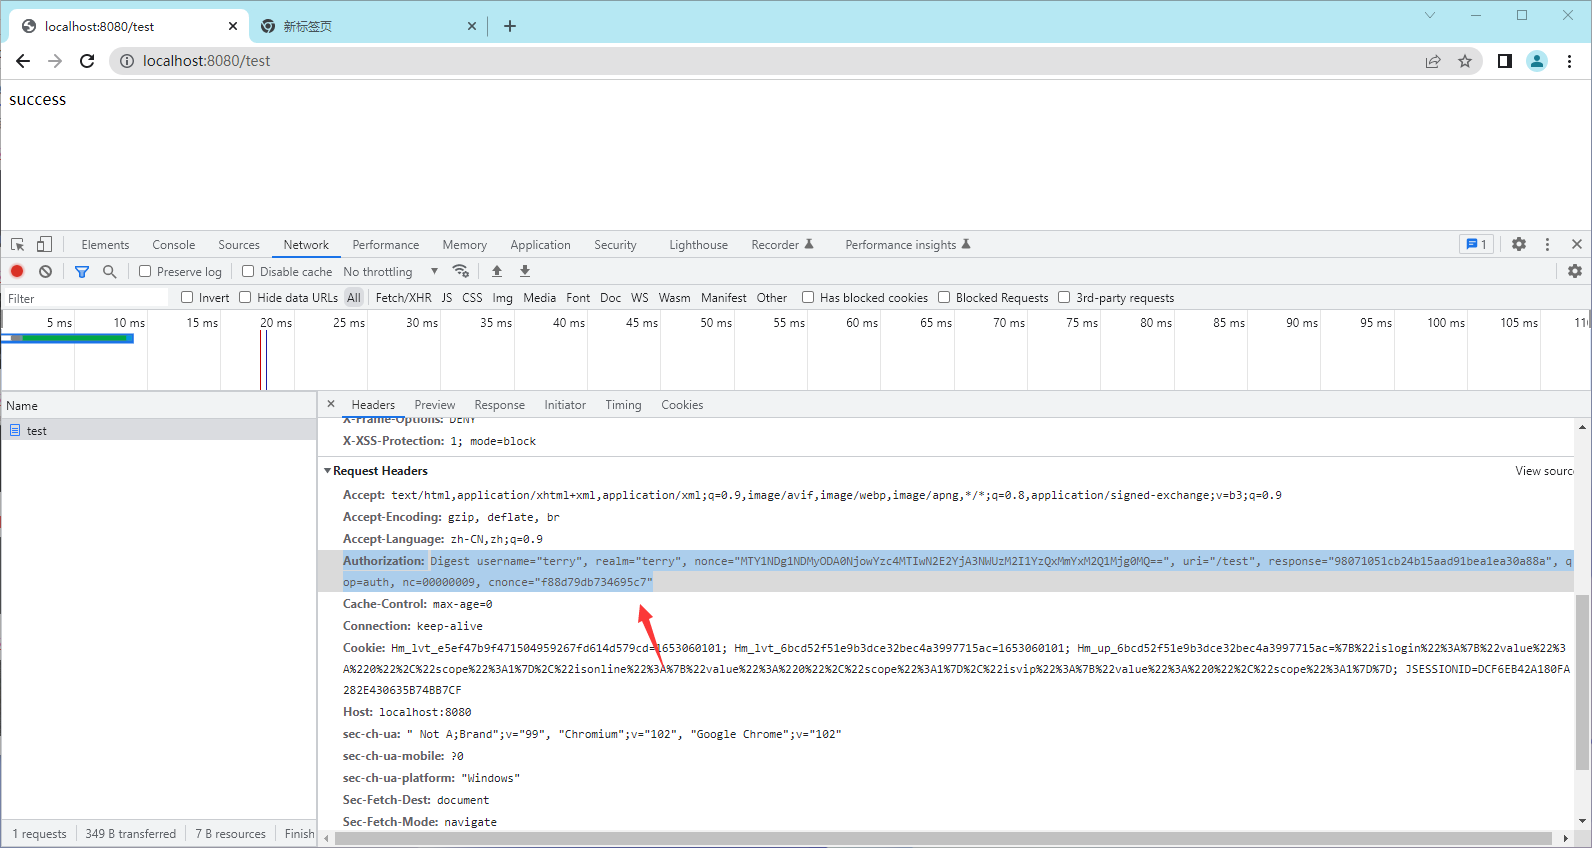The height and width of the screenshot is (848, 1592).
Task: Check the Invert filter checkbox
Action: [x=187, y=297]
